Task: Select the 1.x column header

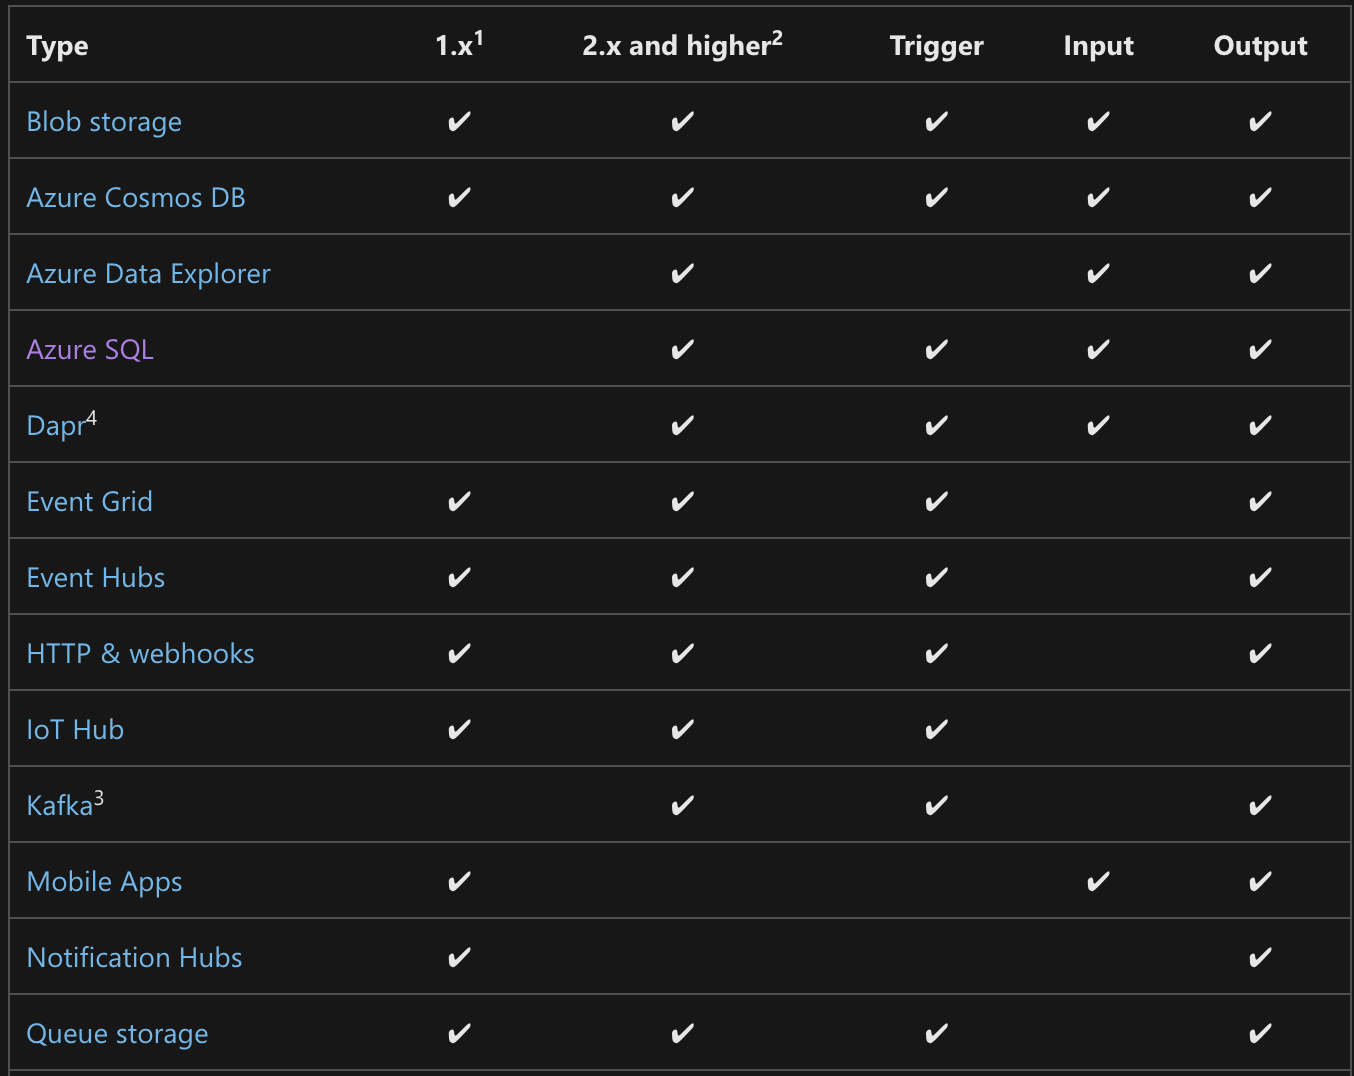Action: point(460,45)
